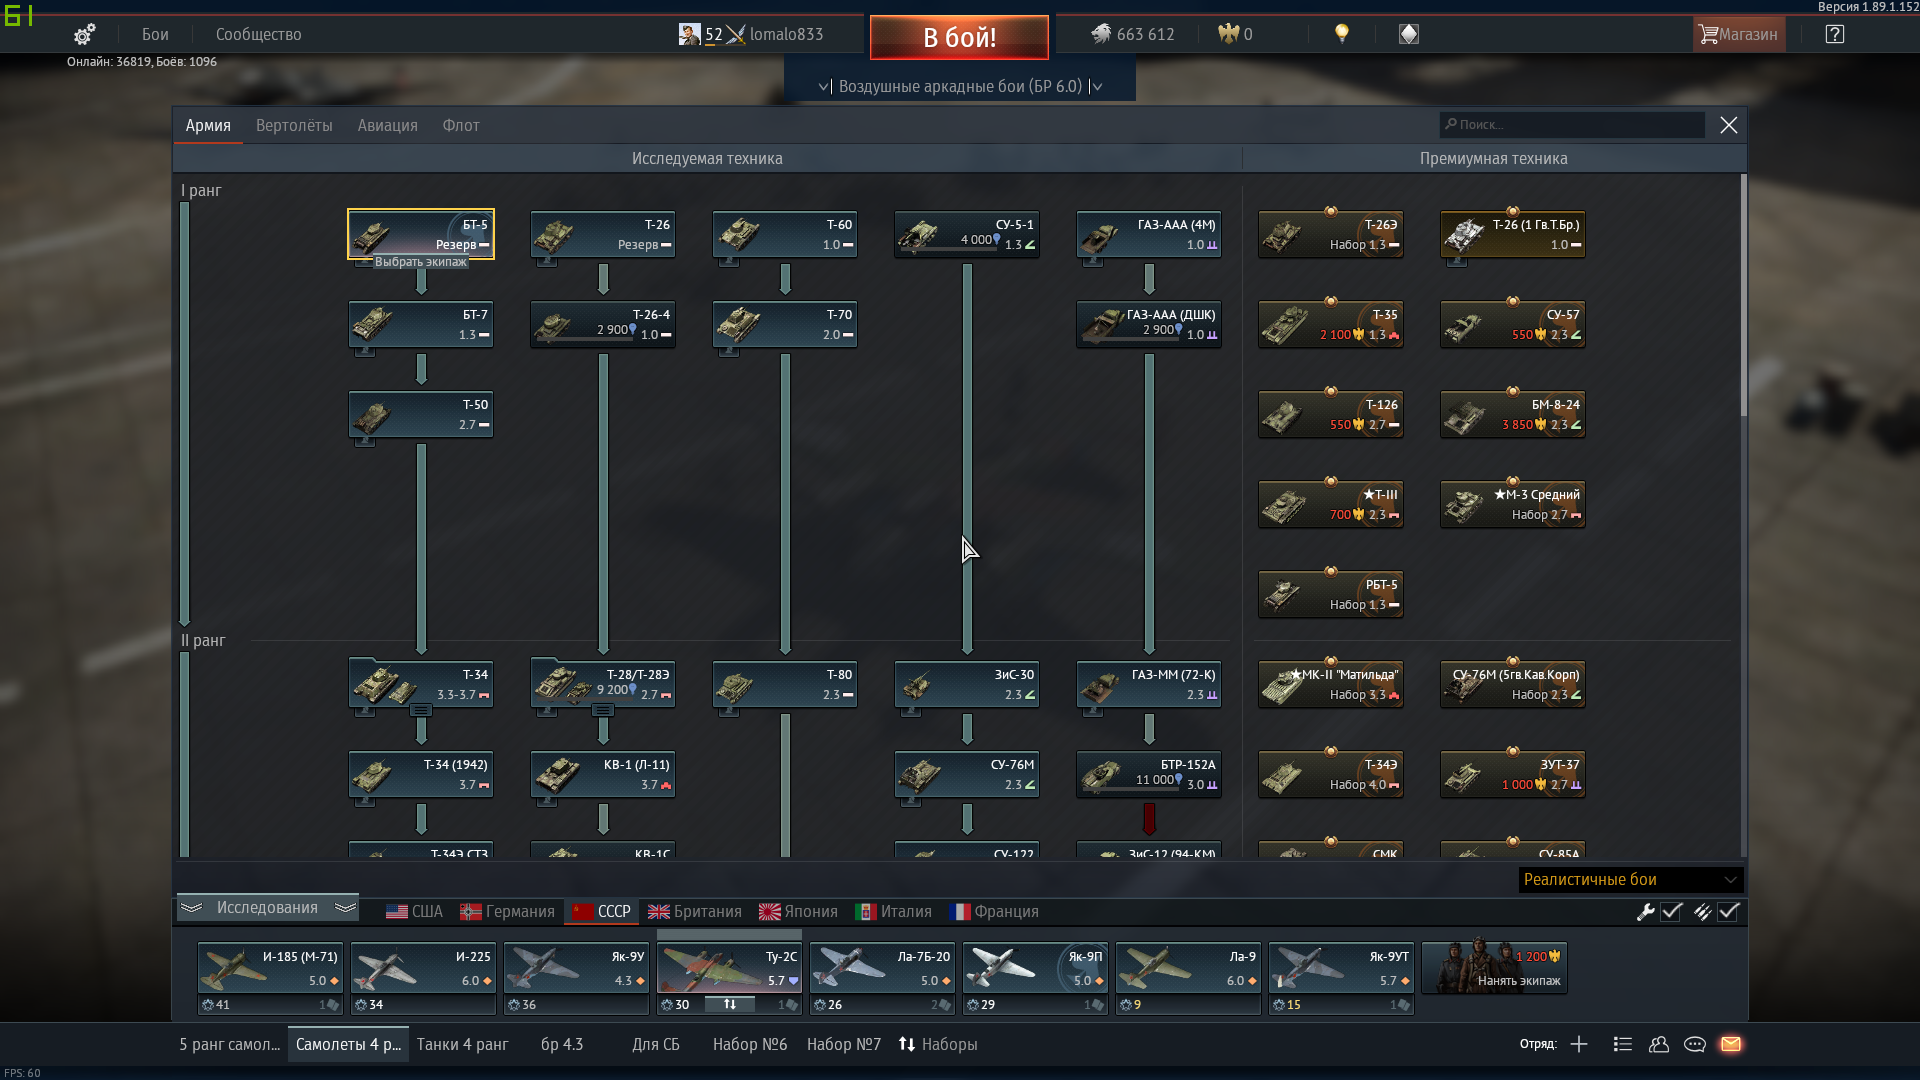Select the Италия nation tab
Viewport: 1920px width, 1080px height.
click(x=894, y=912)
